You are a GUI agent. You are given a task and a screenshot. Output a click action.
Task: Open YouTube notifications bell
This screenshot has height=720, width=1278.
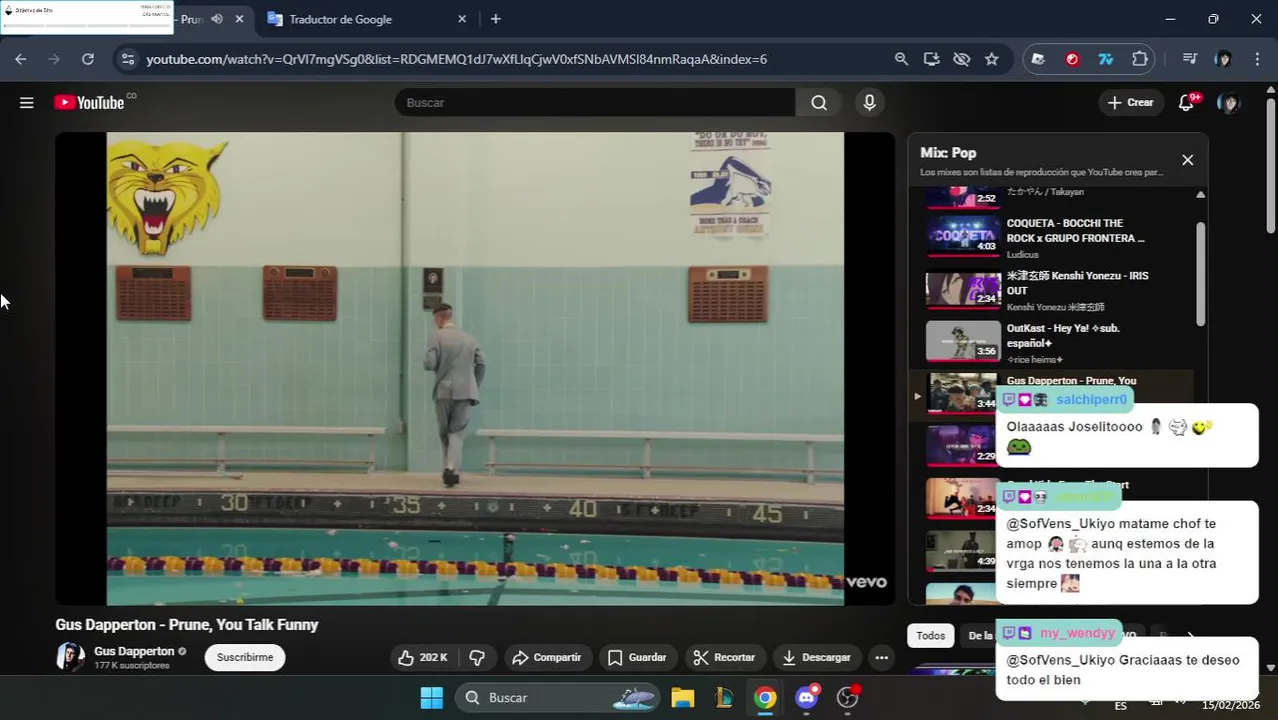coord(1187,102)
